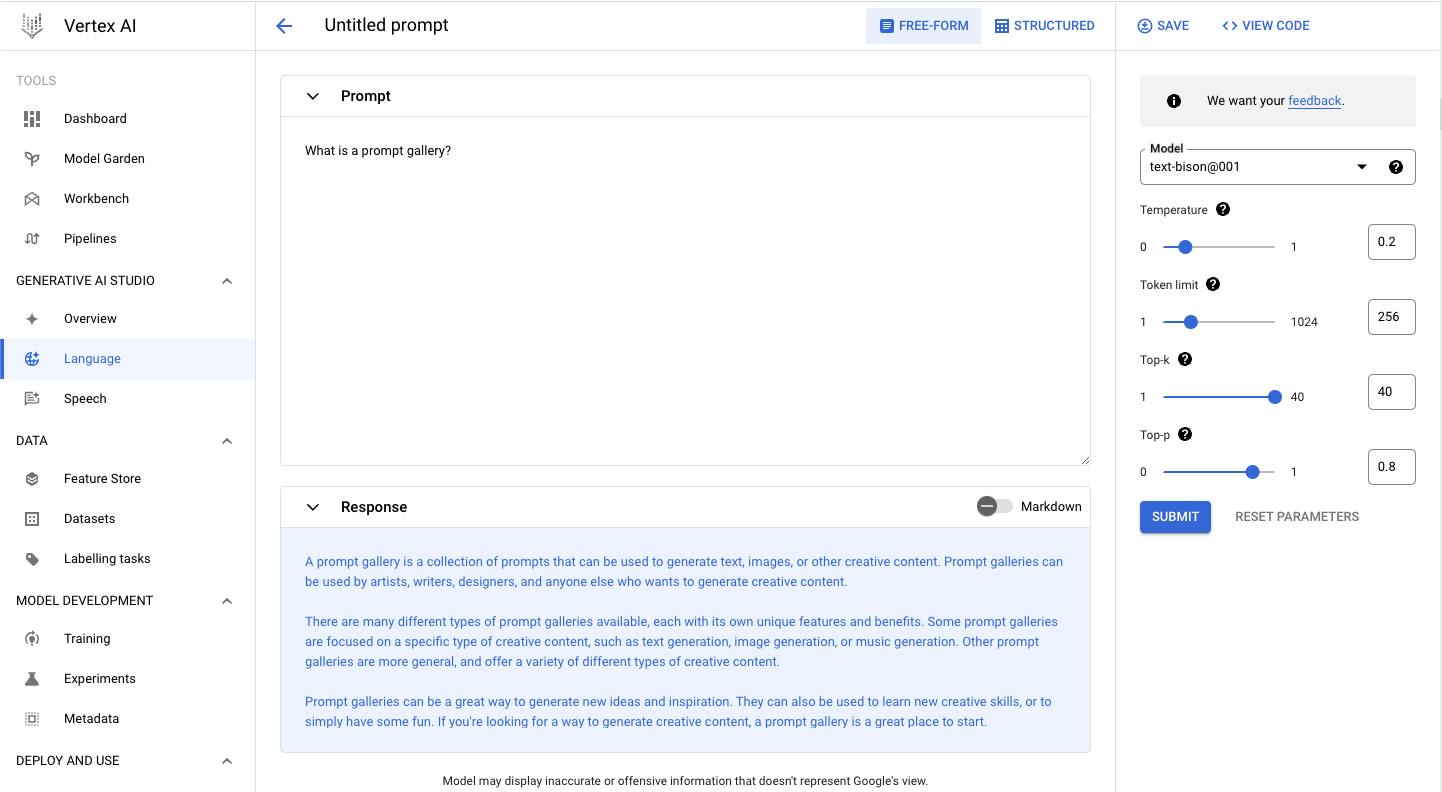
Task: Click the Submit button
Action: click(x=1175, y=517)
